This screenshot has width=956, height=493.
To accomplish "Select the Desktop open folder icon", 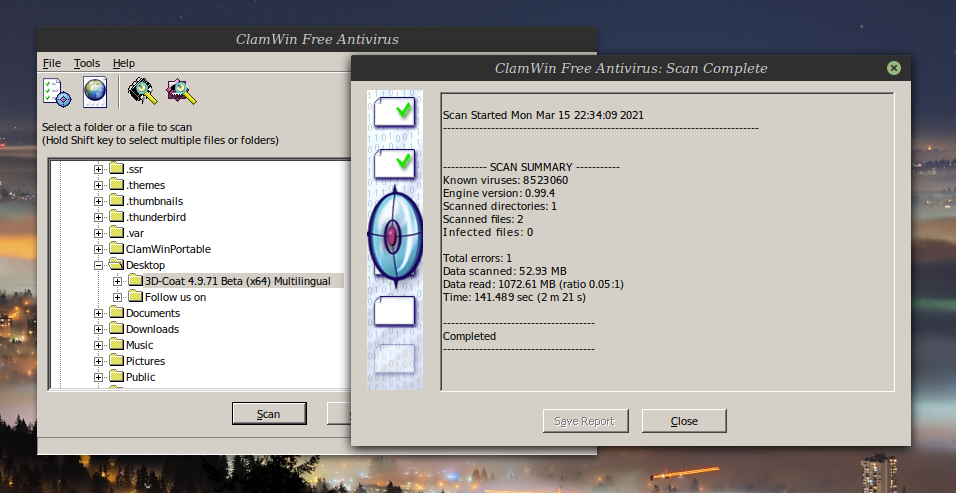I will pyautogui.click(x=116, y=264).
